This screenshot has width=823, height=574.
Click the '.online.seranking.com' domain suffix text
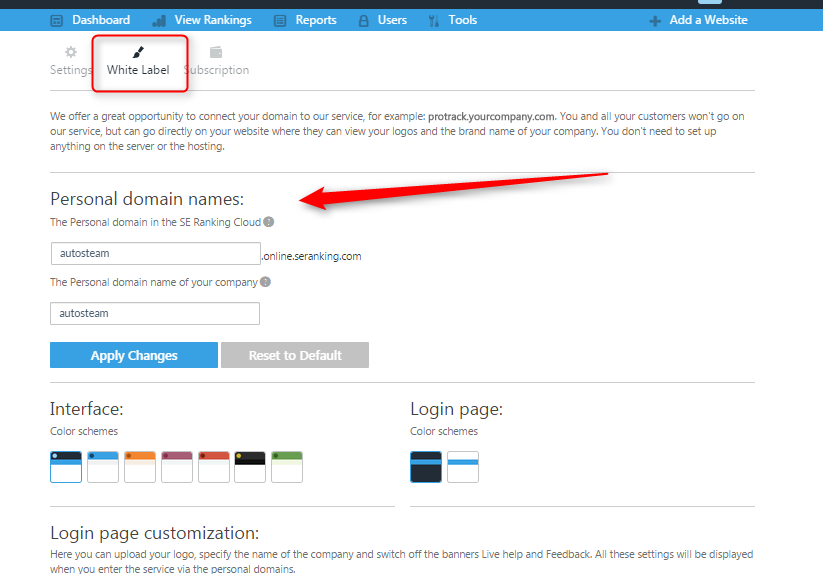[312, 257]
